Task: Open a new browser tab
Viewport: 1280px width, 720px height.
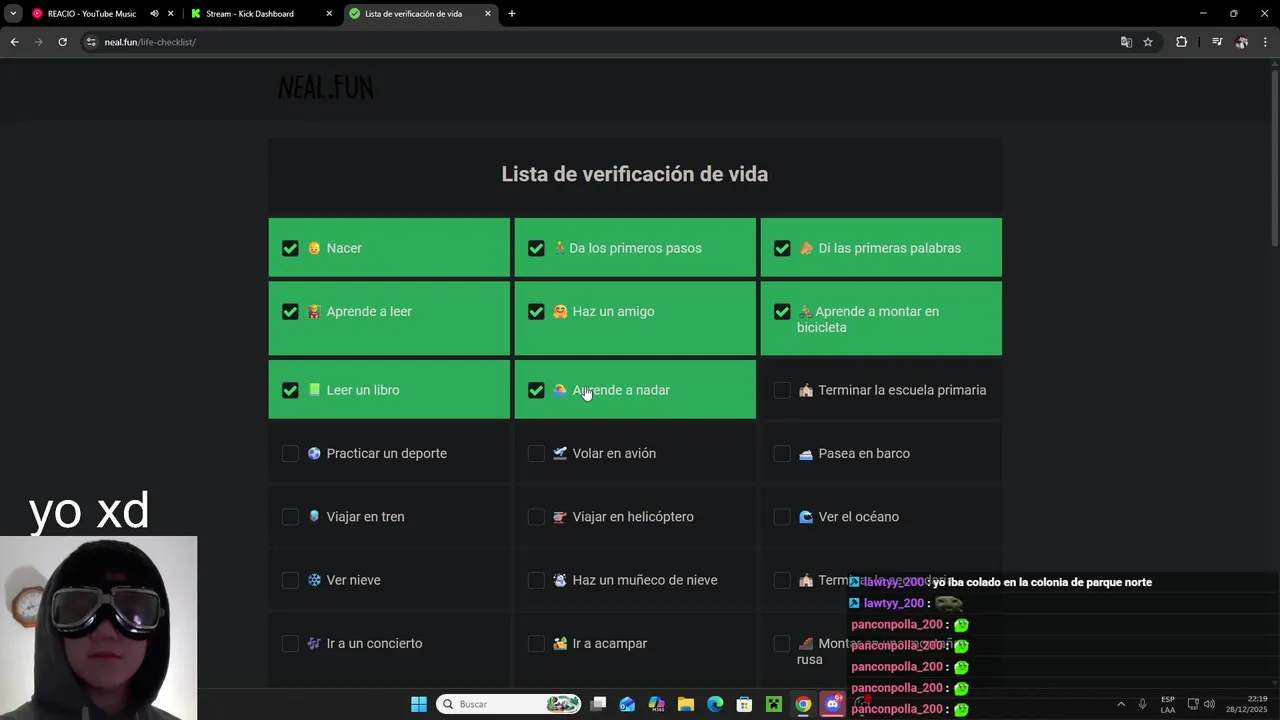Action: [512, 14]
